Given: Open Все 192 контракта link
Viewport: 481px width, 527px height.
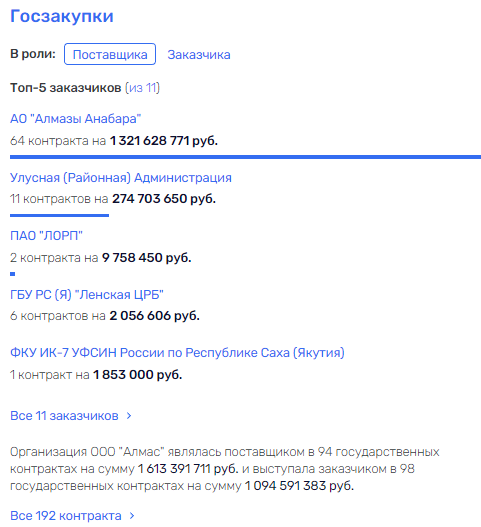Looking at the screenshot, I should 72,516.
